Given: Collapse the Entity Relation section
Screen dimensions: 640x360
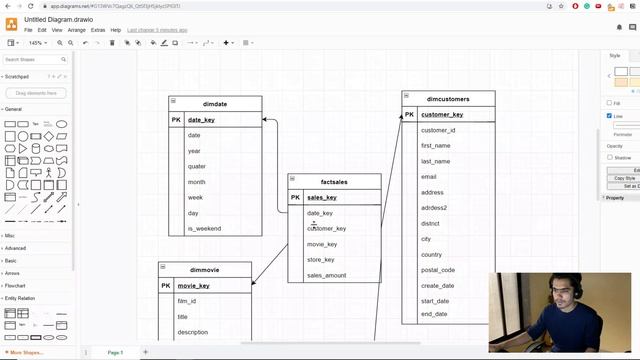Looking at the screenshot, I should (x=19, y=298).
